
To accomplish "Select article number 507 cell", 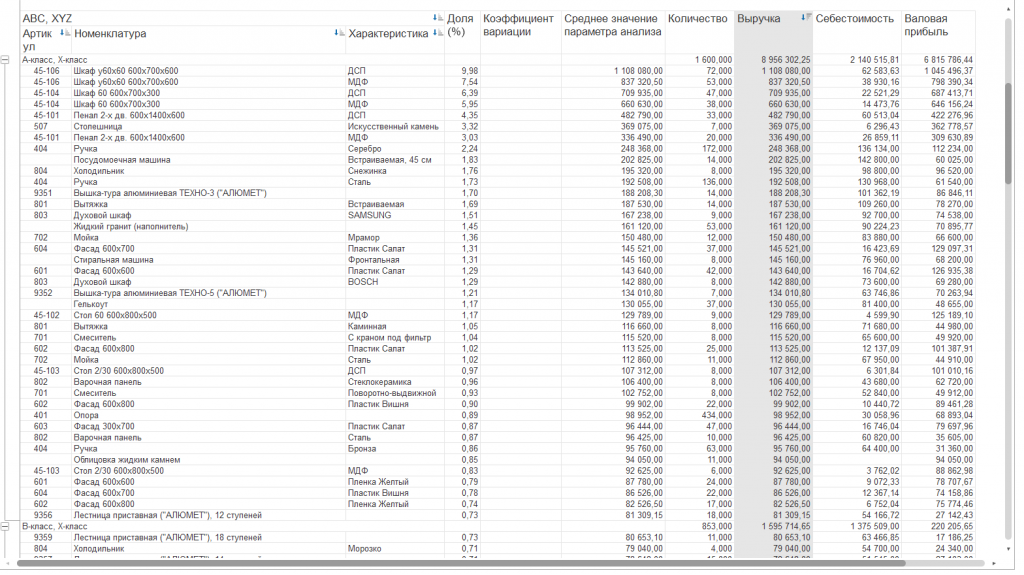I will pyautogui.click(x=40, y=126).
